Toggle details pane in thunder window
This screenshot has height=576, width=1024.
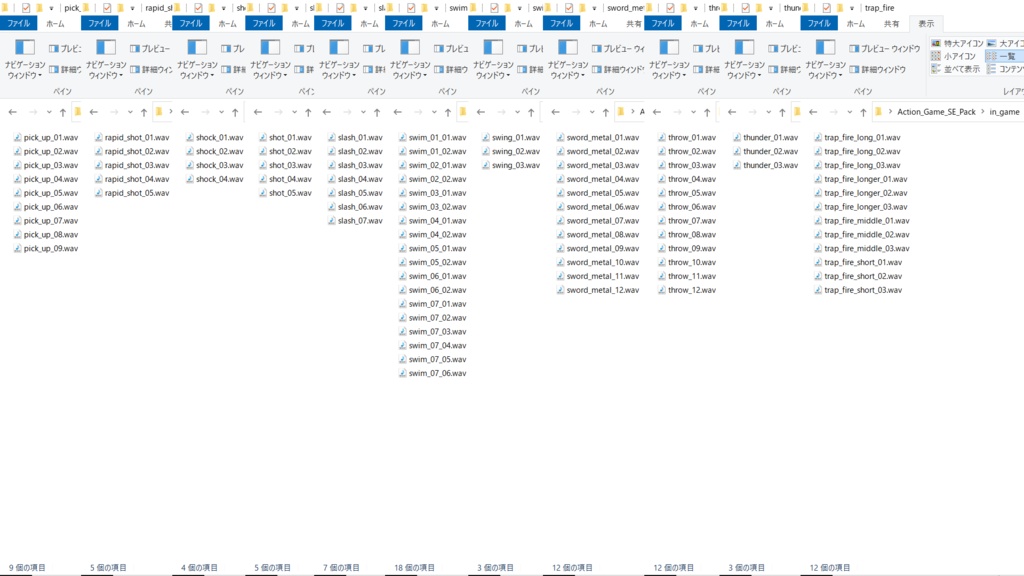point(784,69)
